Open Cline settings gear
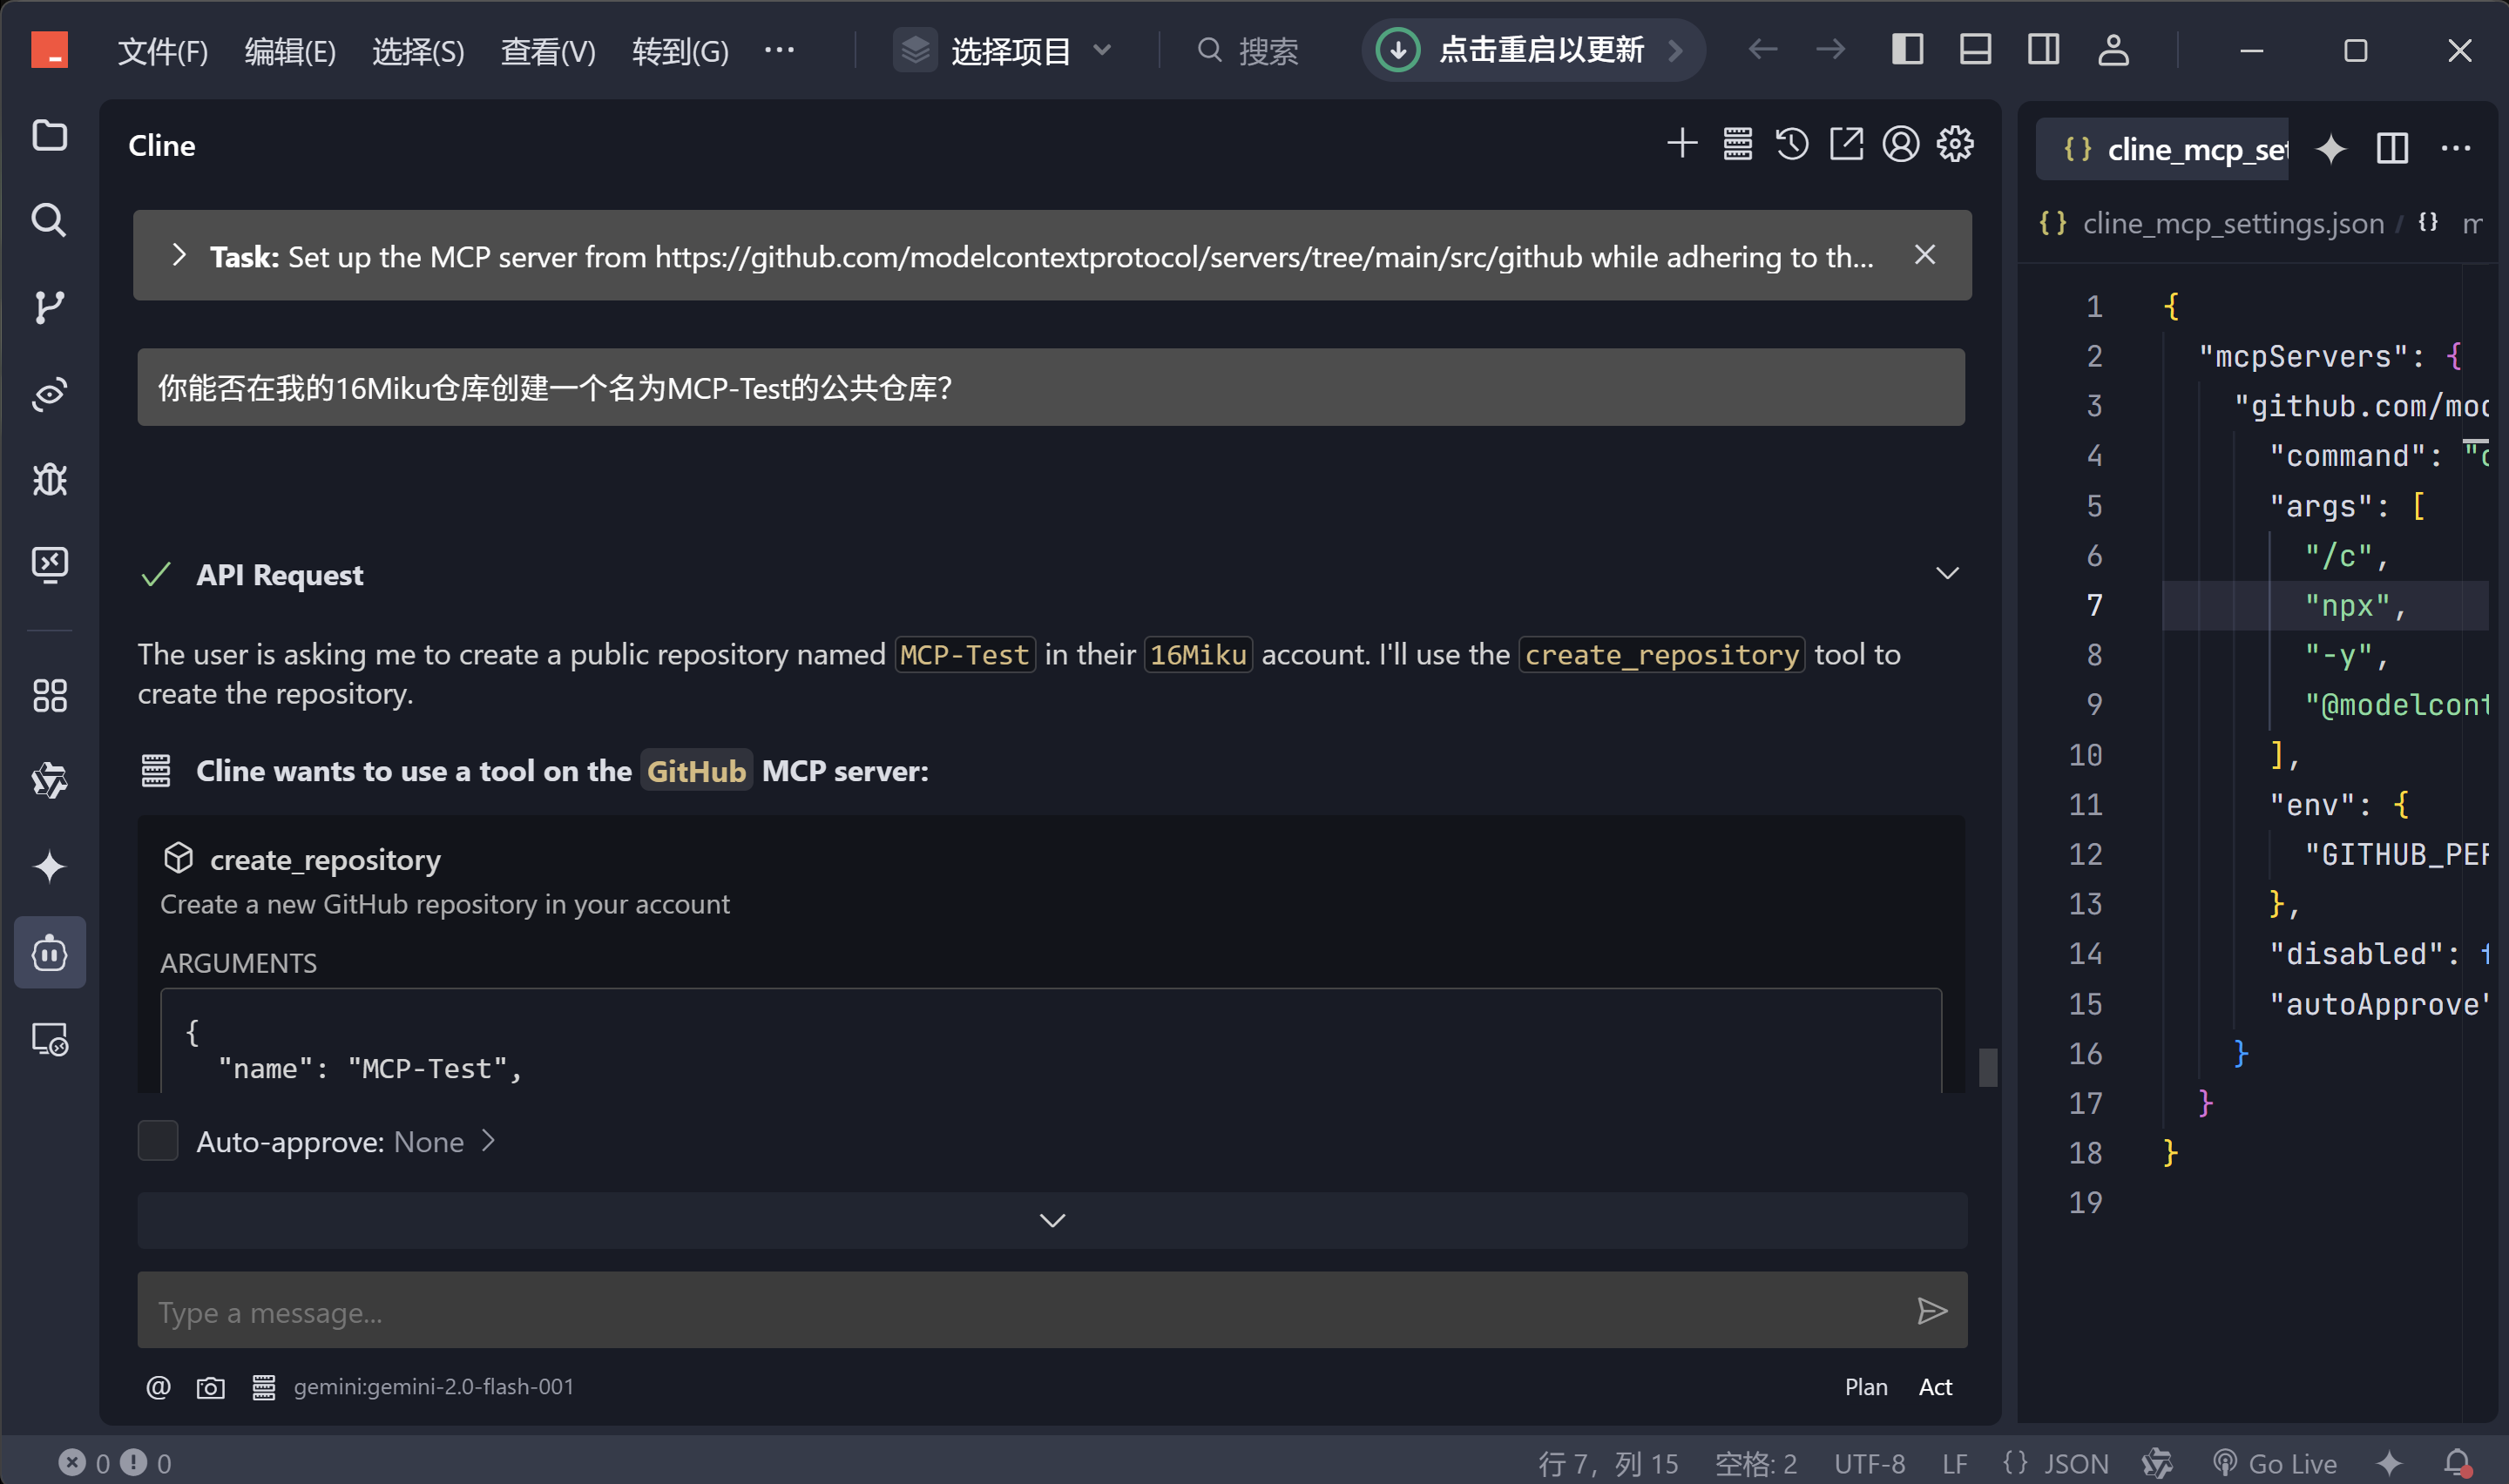The image size is (2509, 1484). click(1955, 145)
